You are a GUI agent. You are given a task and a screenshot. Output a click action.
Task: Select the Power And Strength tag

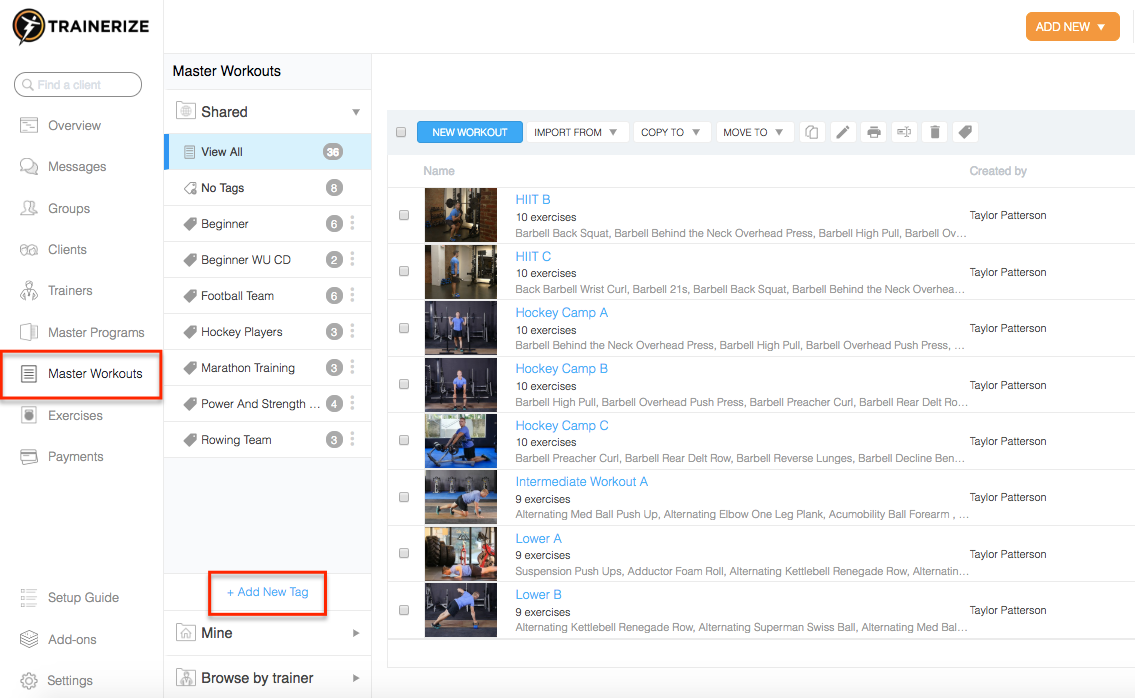point(268,403)
